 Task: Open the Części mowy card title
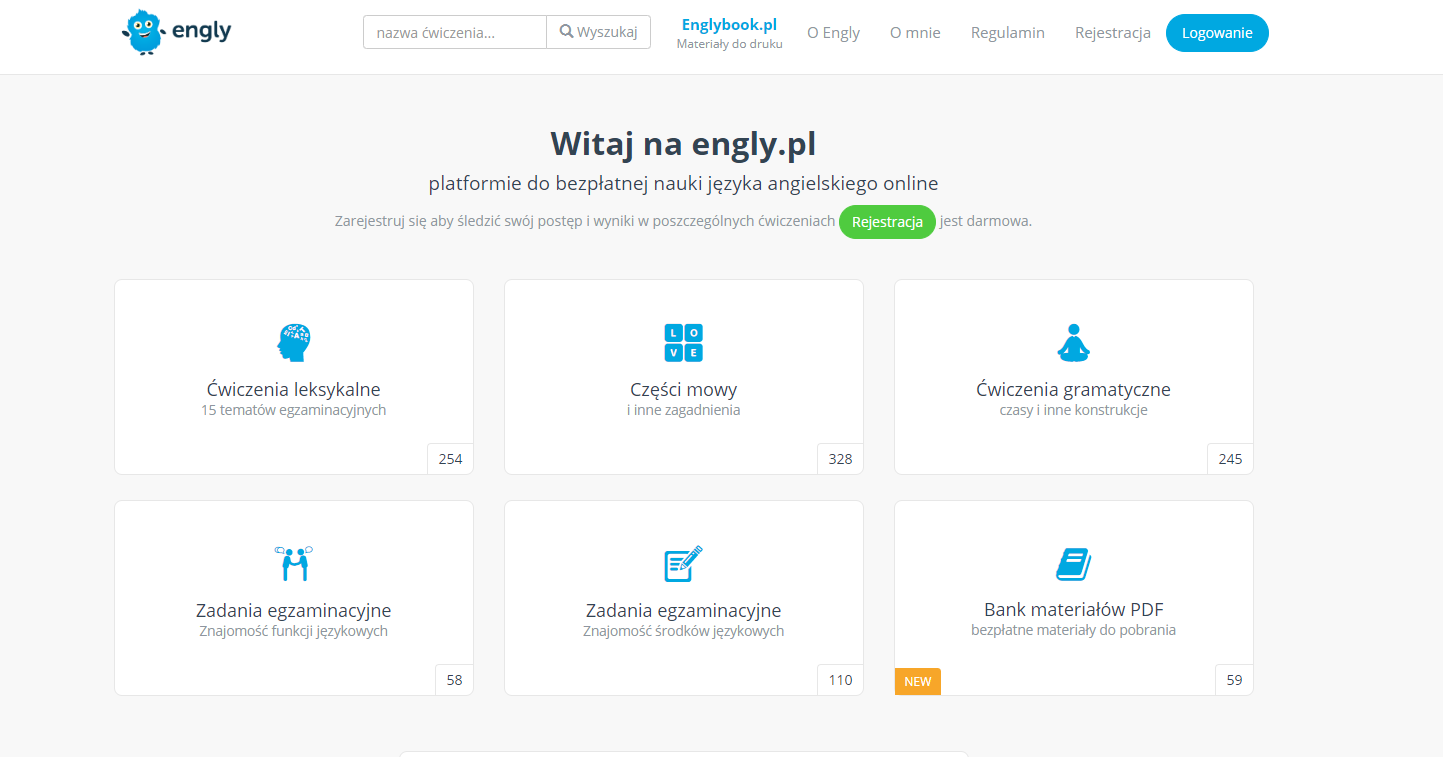click(x=684, y=390)
